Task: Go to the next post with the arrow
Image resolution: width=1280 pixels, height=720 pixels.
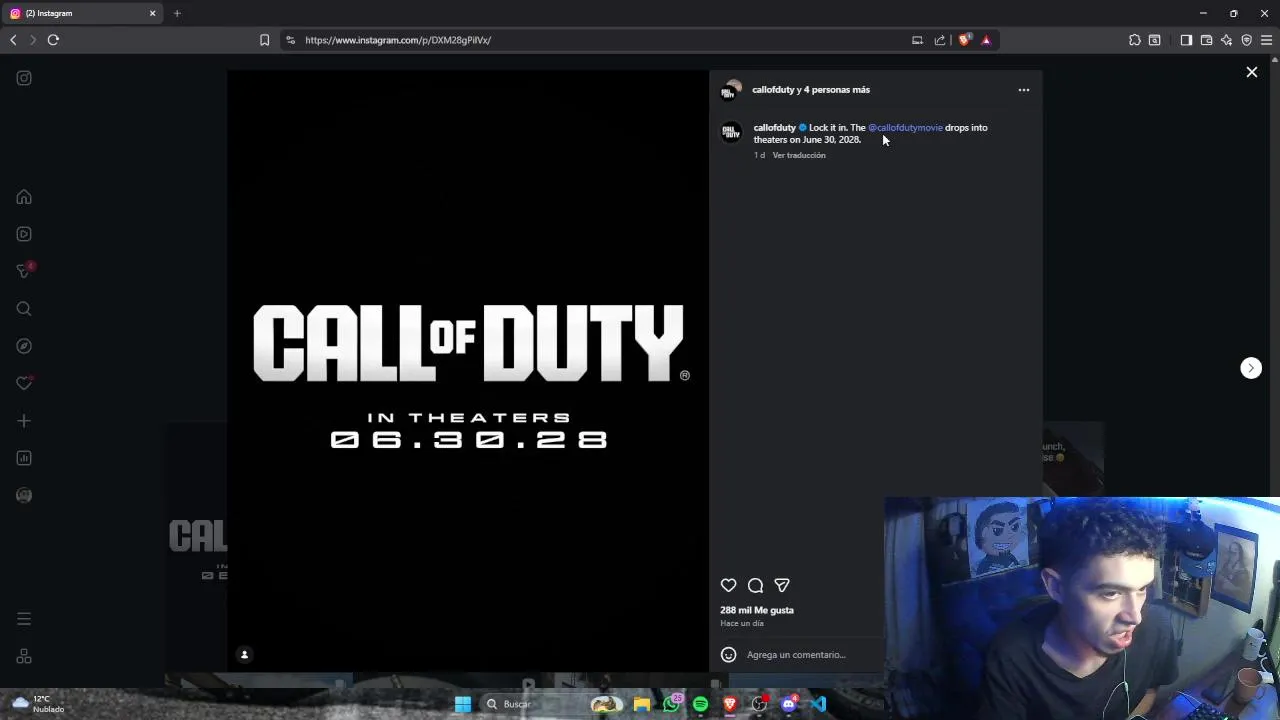Action: 1251,368
